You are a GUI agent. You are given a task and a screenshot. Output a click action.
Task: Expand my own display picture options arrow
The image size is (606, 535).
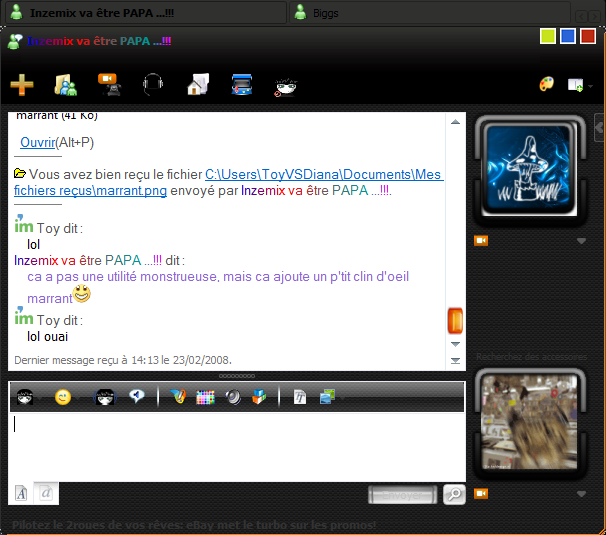point(581,494)
